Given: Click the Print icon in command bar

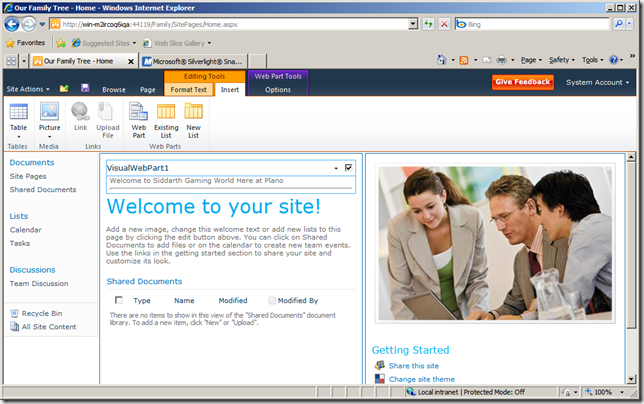Looking at the screenshot, I should (x=501, y=60).
